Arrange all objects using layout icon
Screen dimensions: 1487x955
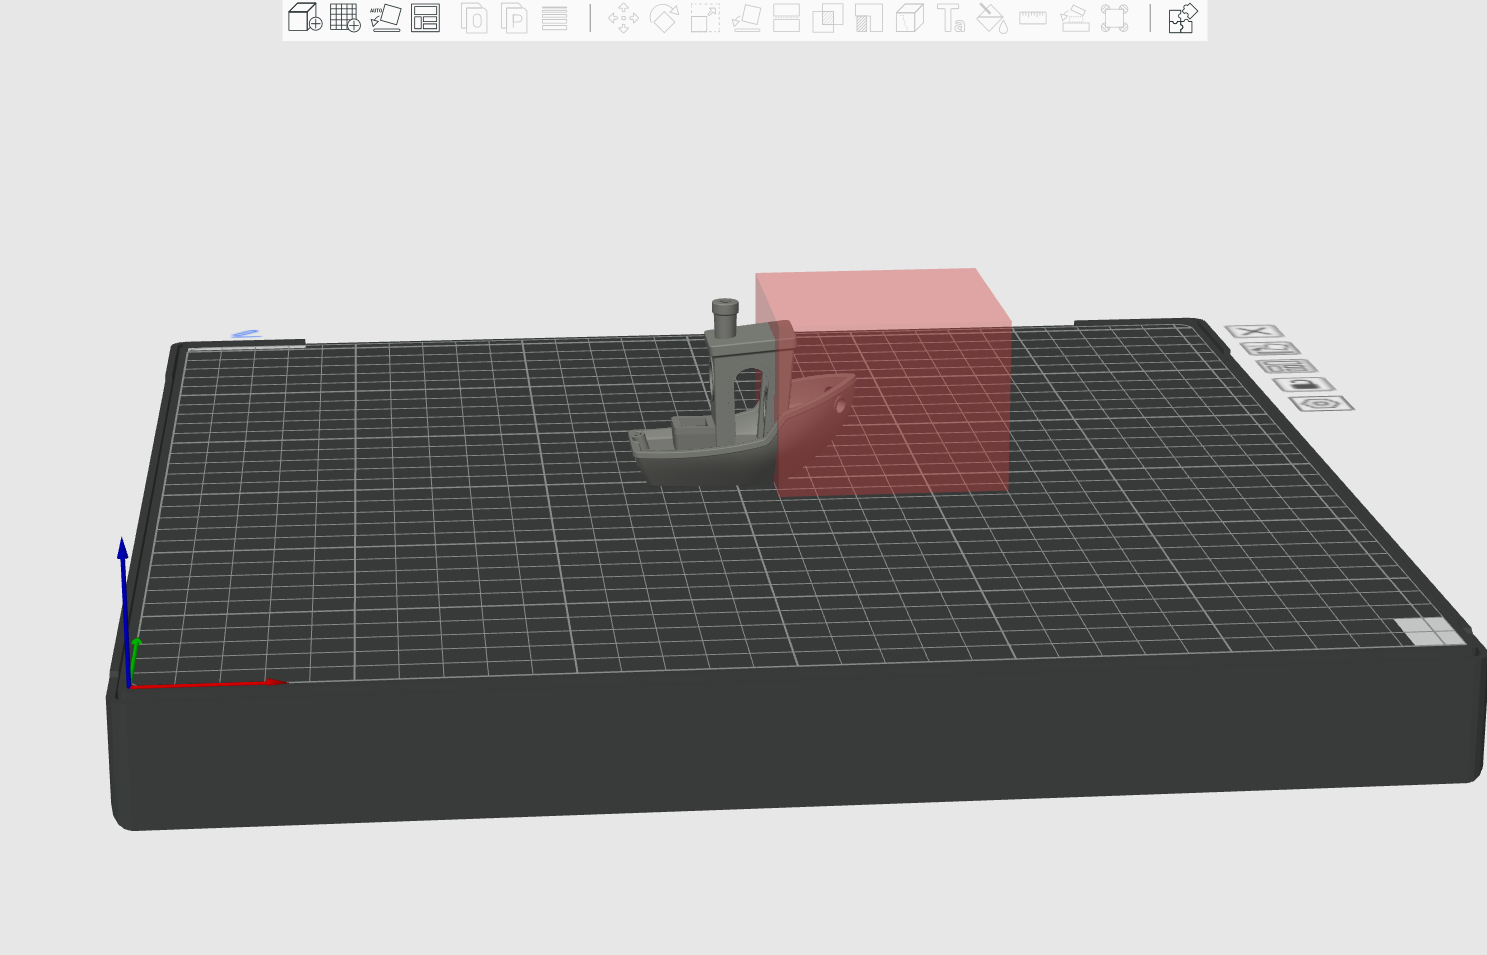(x=425, y=18)
